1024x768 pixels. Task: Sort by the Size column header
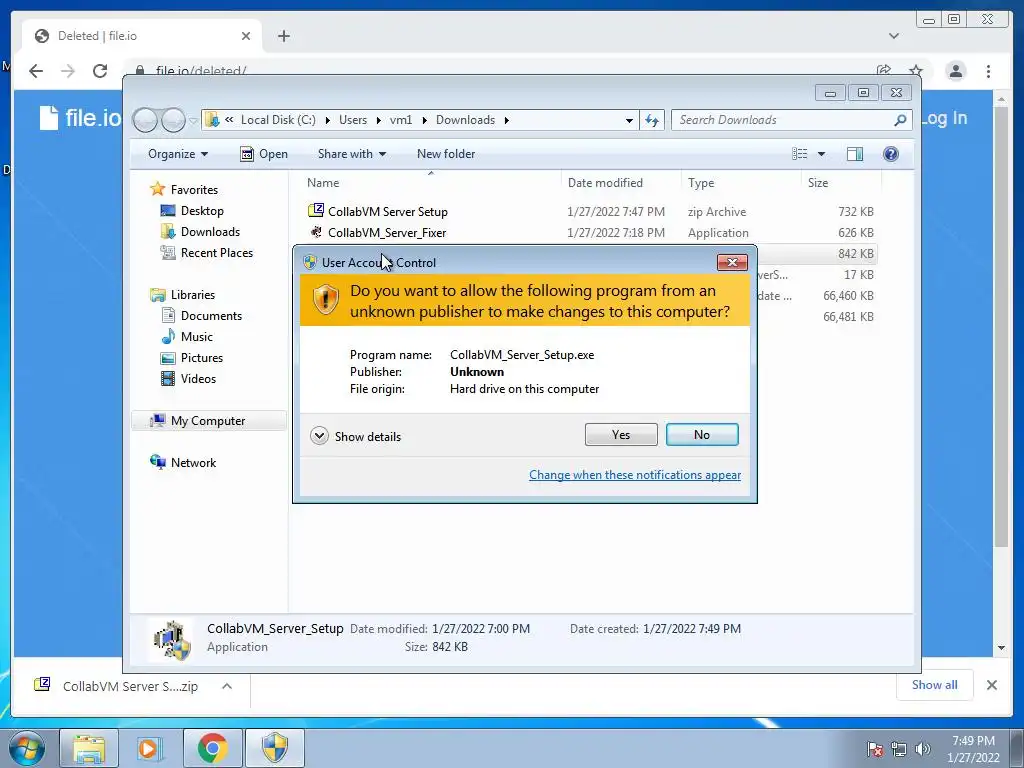[x=841, y=183]
